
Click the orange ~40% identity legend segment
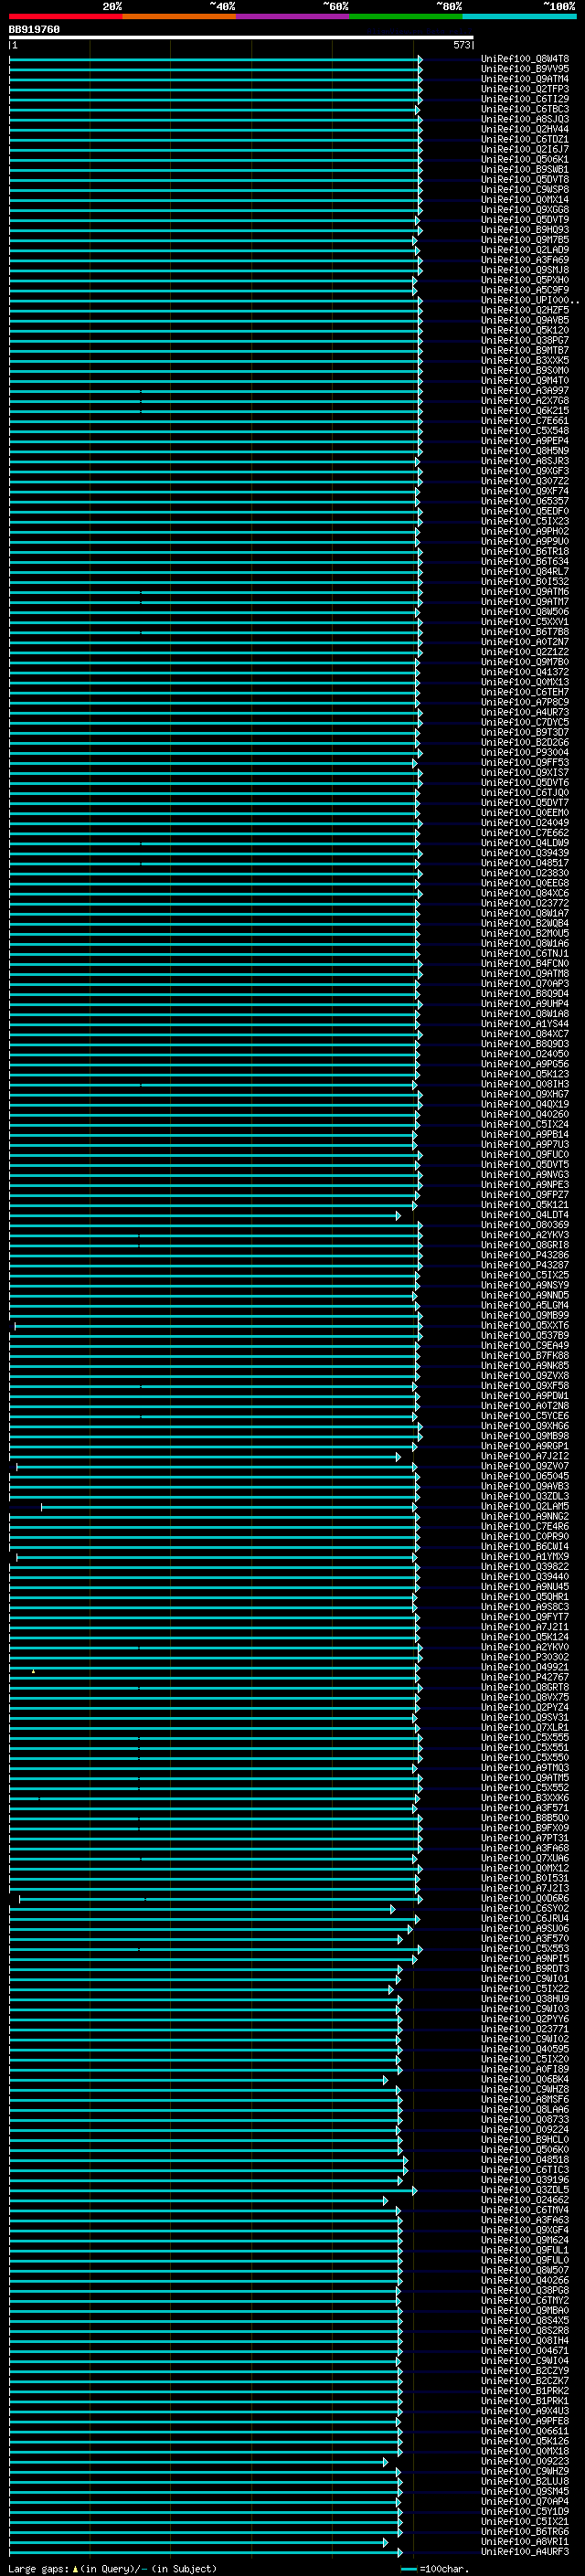coord(180,16)
